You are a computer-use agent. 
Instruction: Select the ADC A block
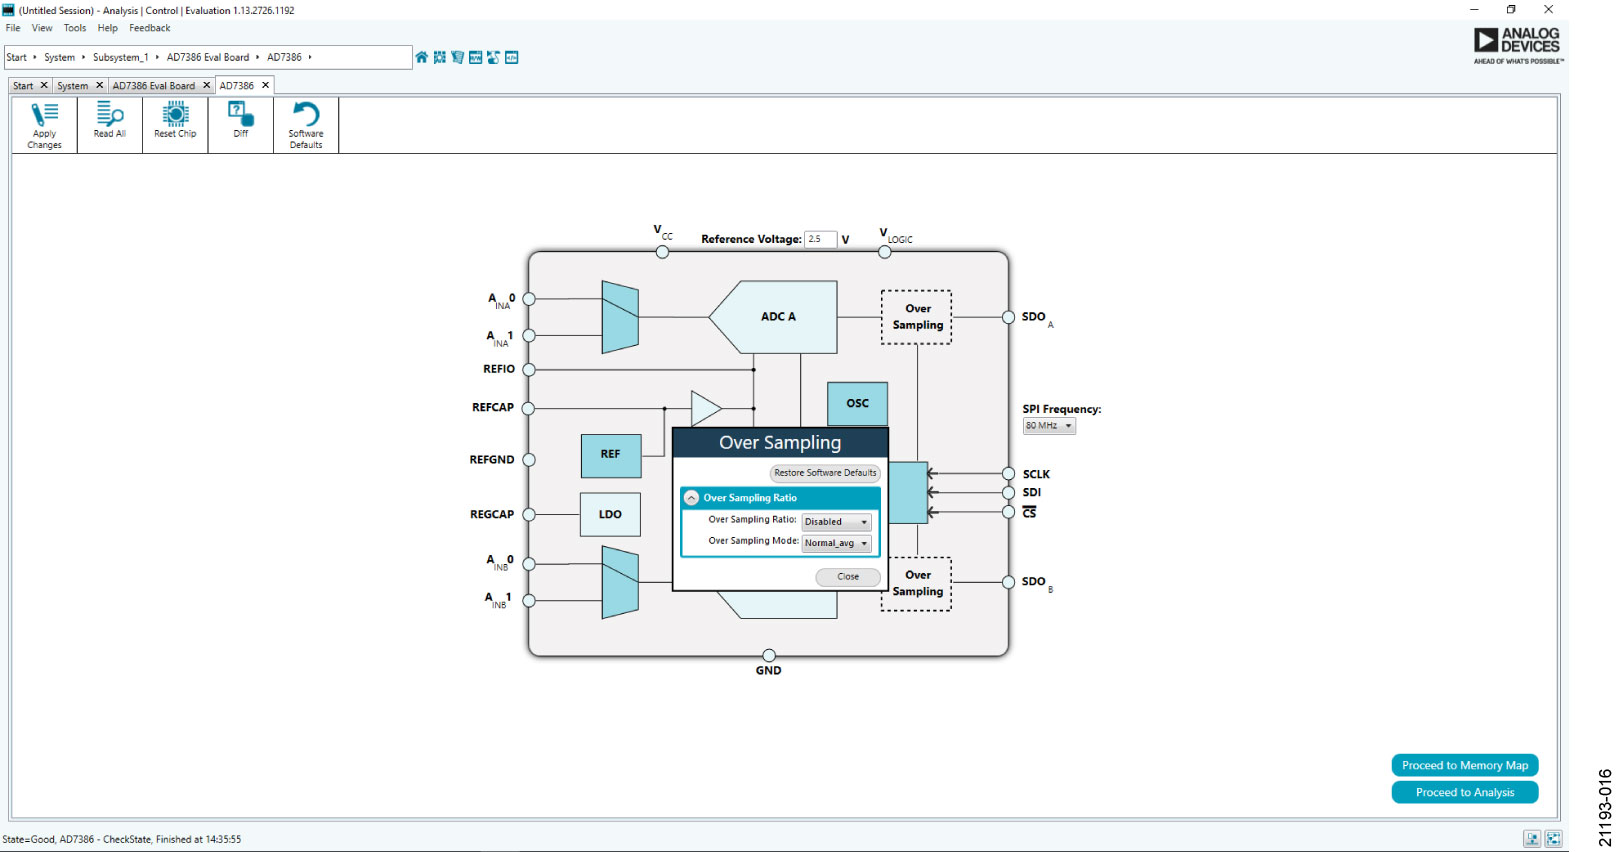click(x=778, y=317)
